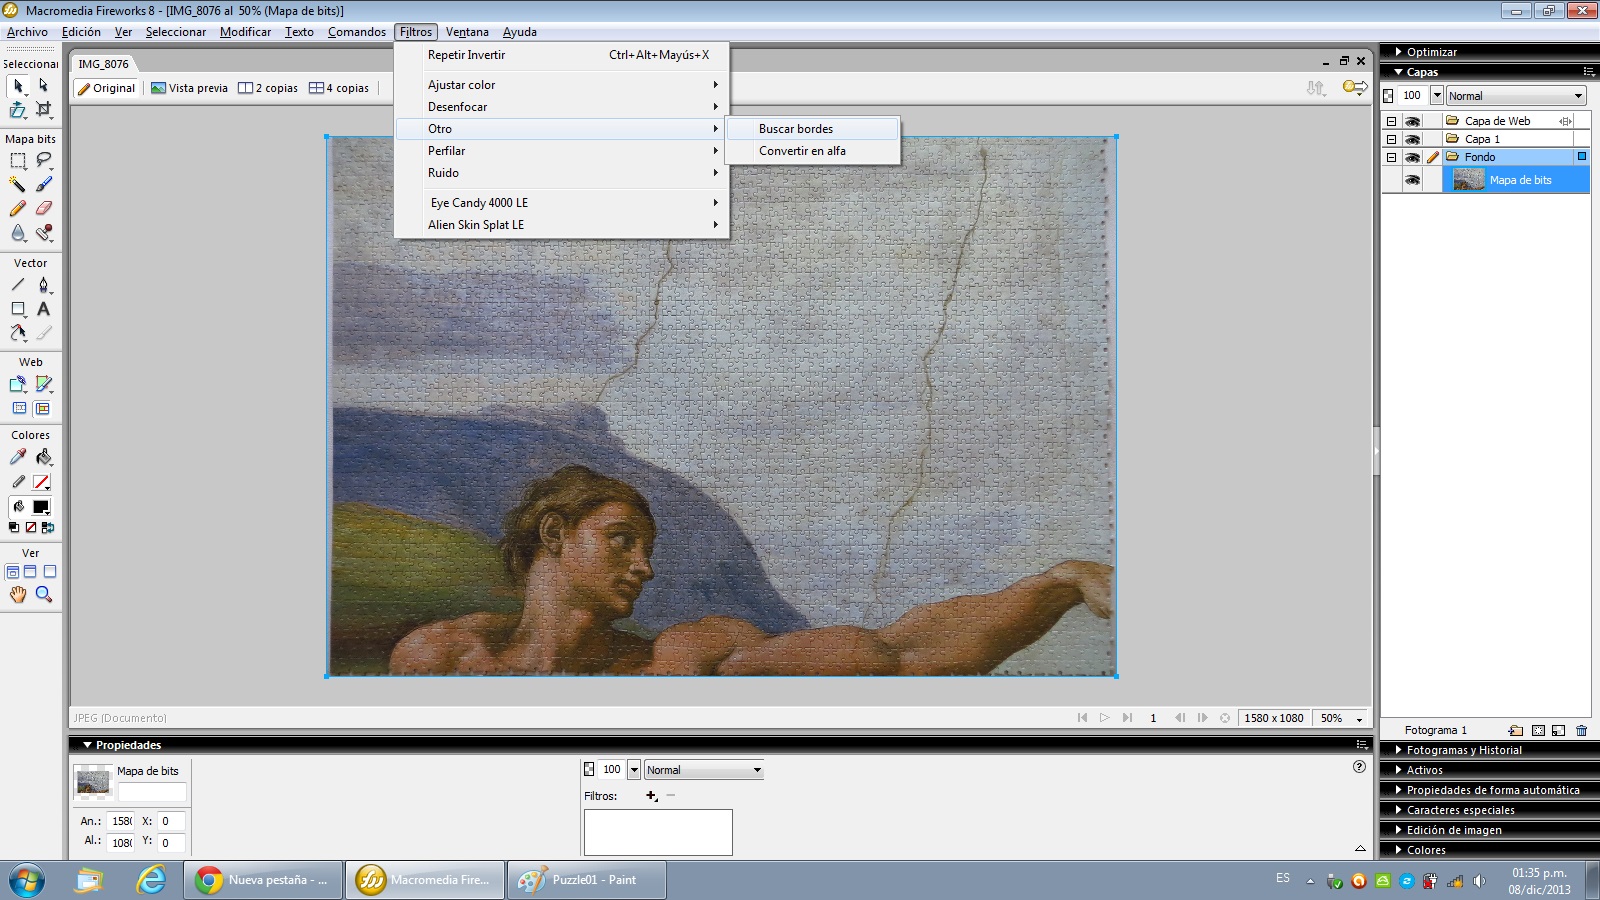Select the Slice tool
The height and width of the screenshot is (900, 1600).
(43, 384)
